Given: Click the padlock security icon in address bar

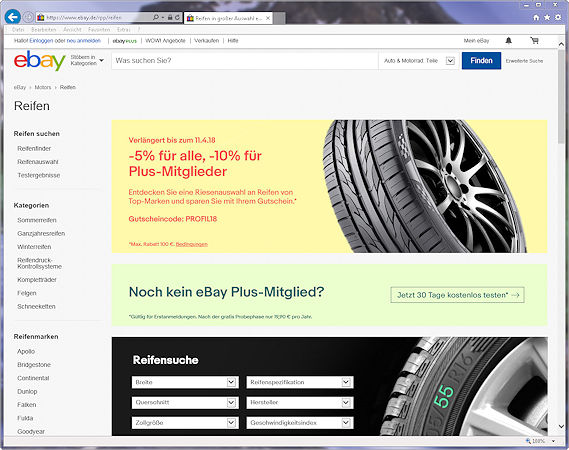Looking at the screenshot, I should (x=169, y=17).
